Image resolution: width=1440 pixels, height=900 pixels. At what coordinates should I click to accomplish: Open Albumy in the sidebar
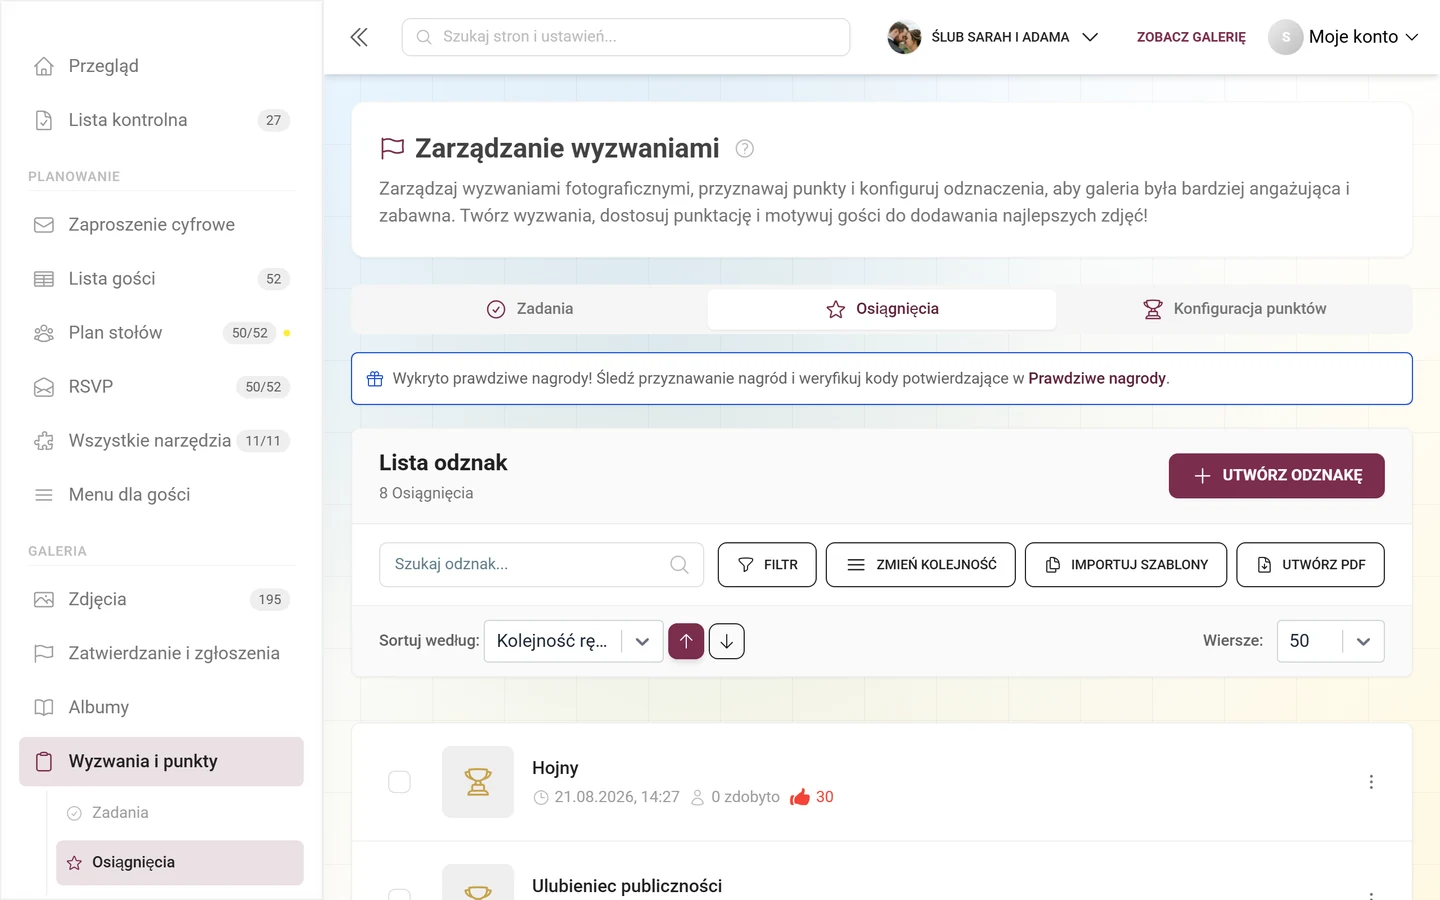[161, 708]
